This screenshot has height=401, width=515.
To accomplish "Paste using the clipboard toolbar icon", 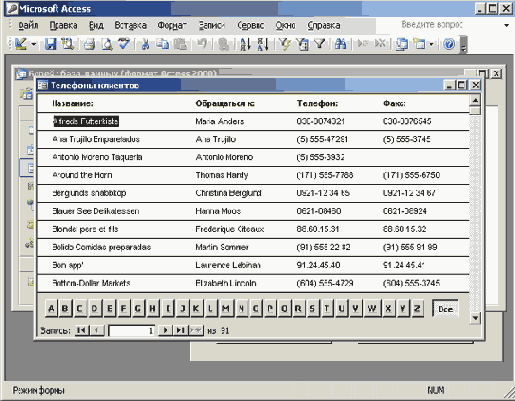I will coord(180,44).
